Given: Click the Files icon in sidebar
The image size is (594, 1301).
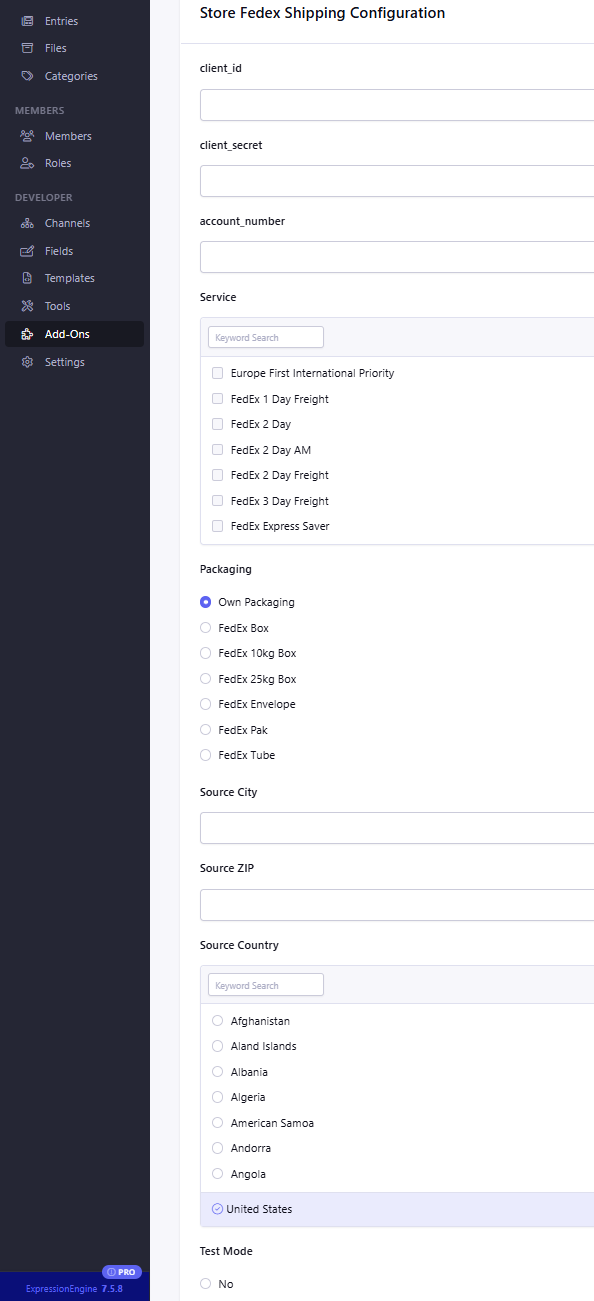Looking at the screenshot, I should pyautogui.click(x=27, y=48).
